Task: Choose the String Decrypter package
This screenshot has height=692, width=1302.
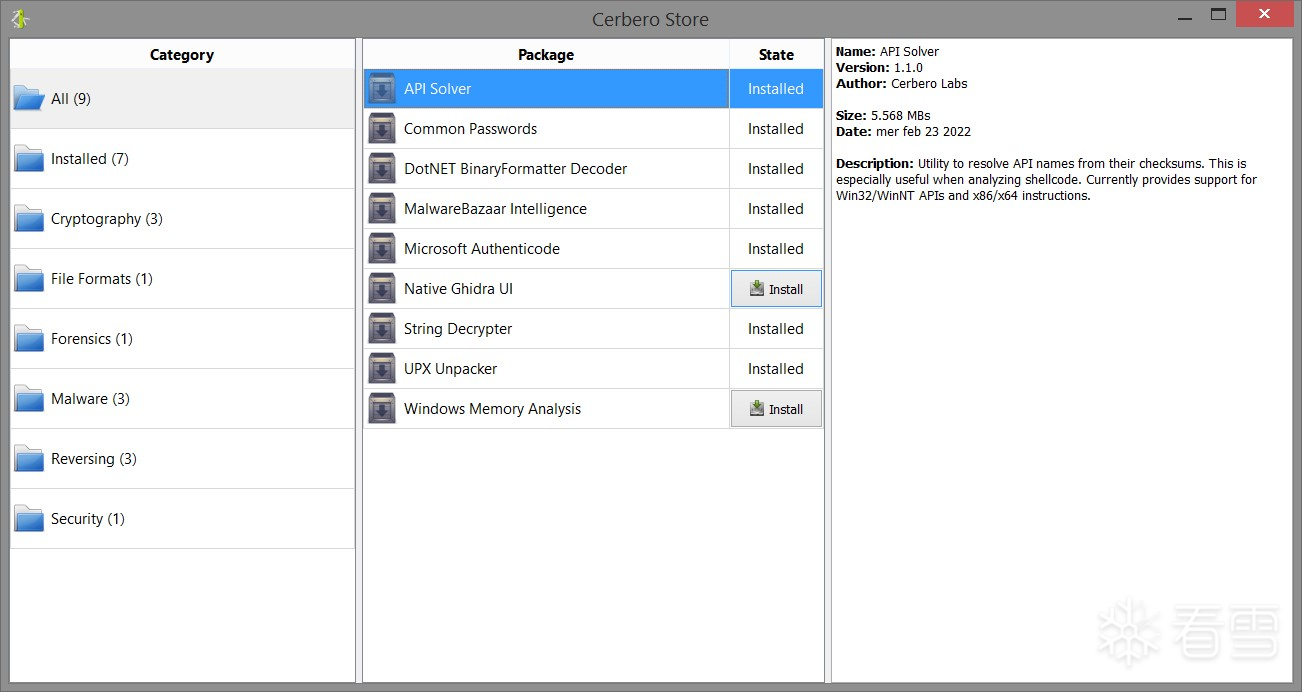Action: point(458,329)
